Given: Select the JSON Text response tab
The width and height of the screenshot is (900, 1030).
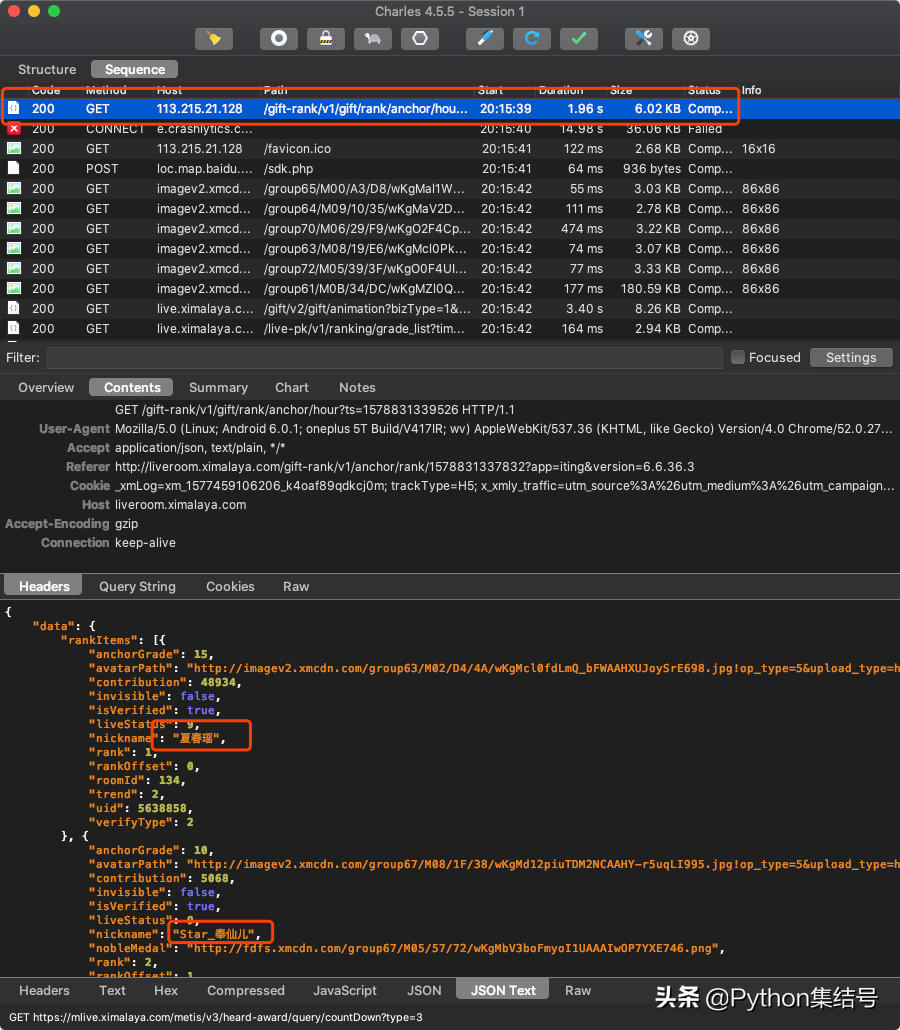Looking at the screenshot, I should (x=503, y=990).
